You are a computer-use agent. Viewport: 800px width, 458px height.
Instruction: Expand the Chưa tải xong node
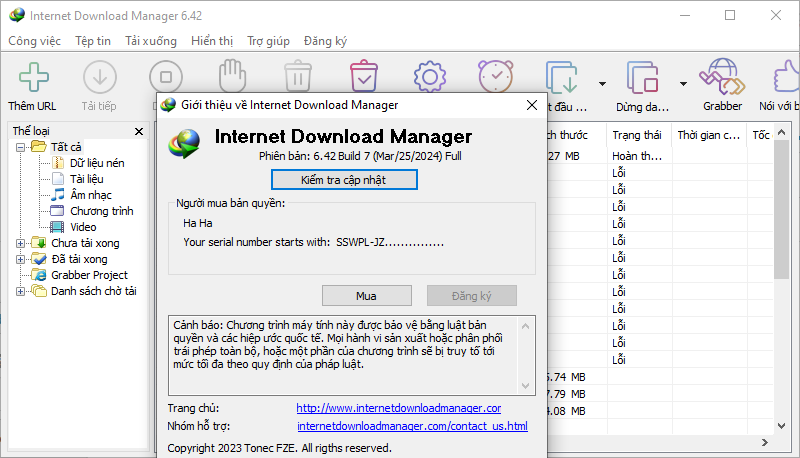click(x=20, y=243)
